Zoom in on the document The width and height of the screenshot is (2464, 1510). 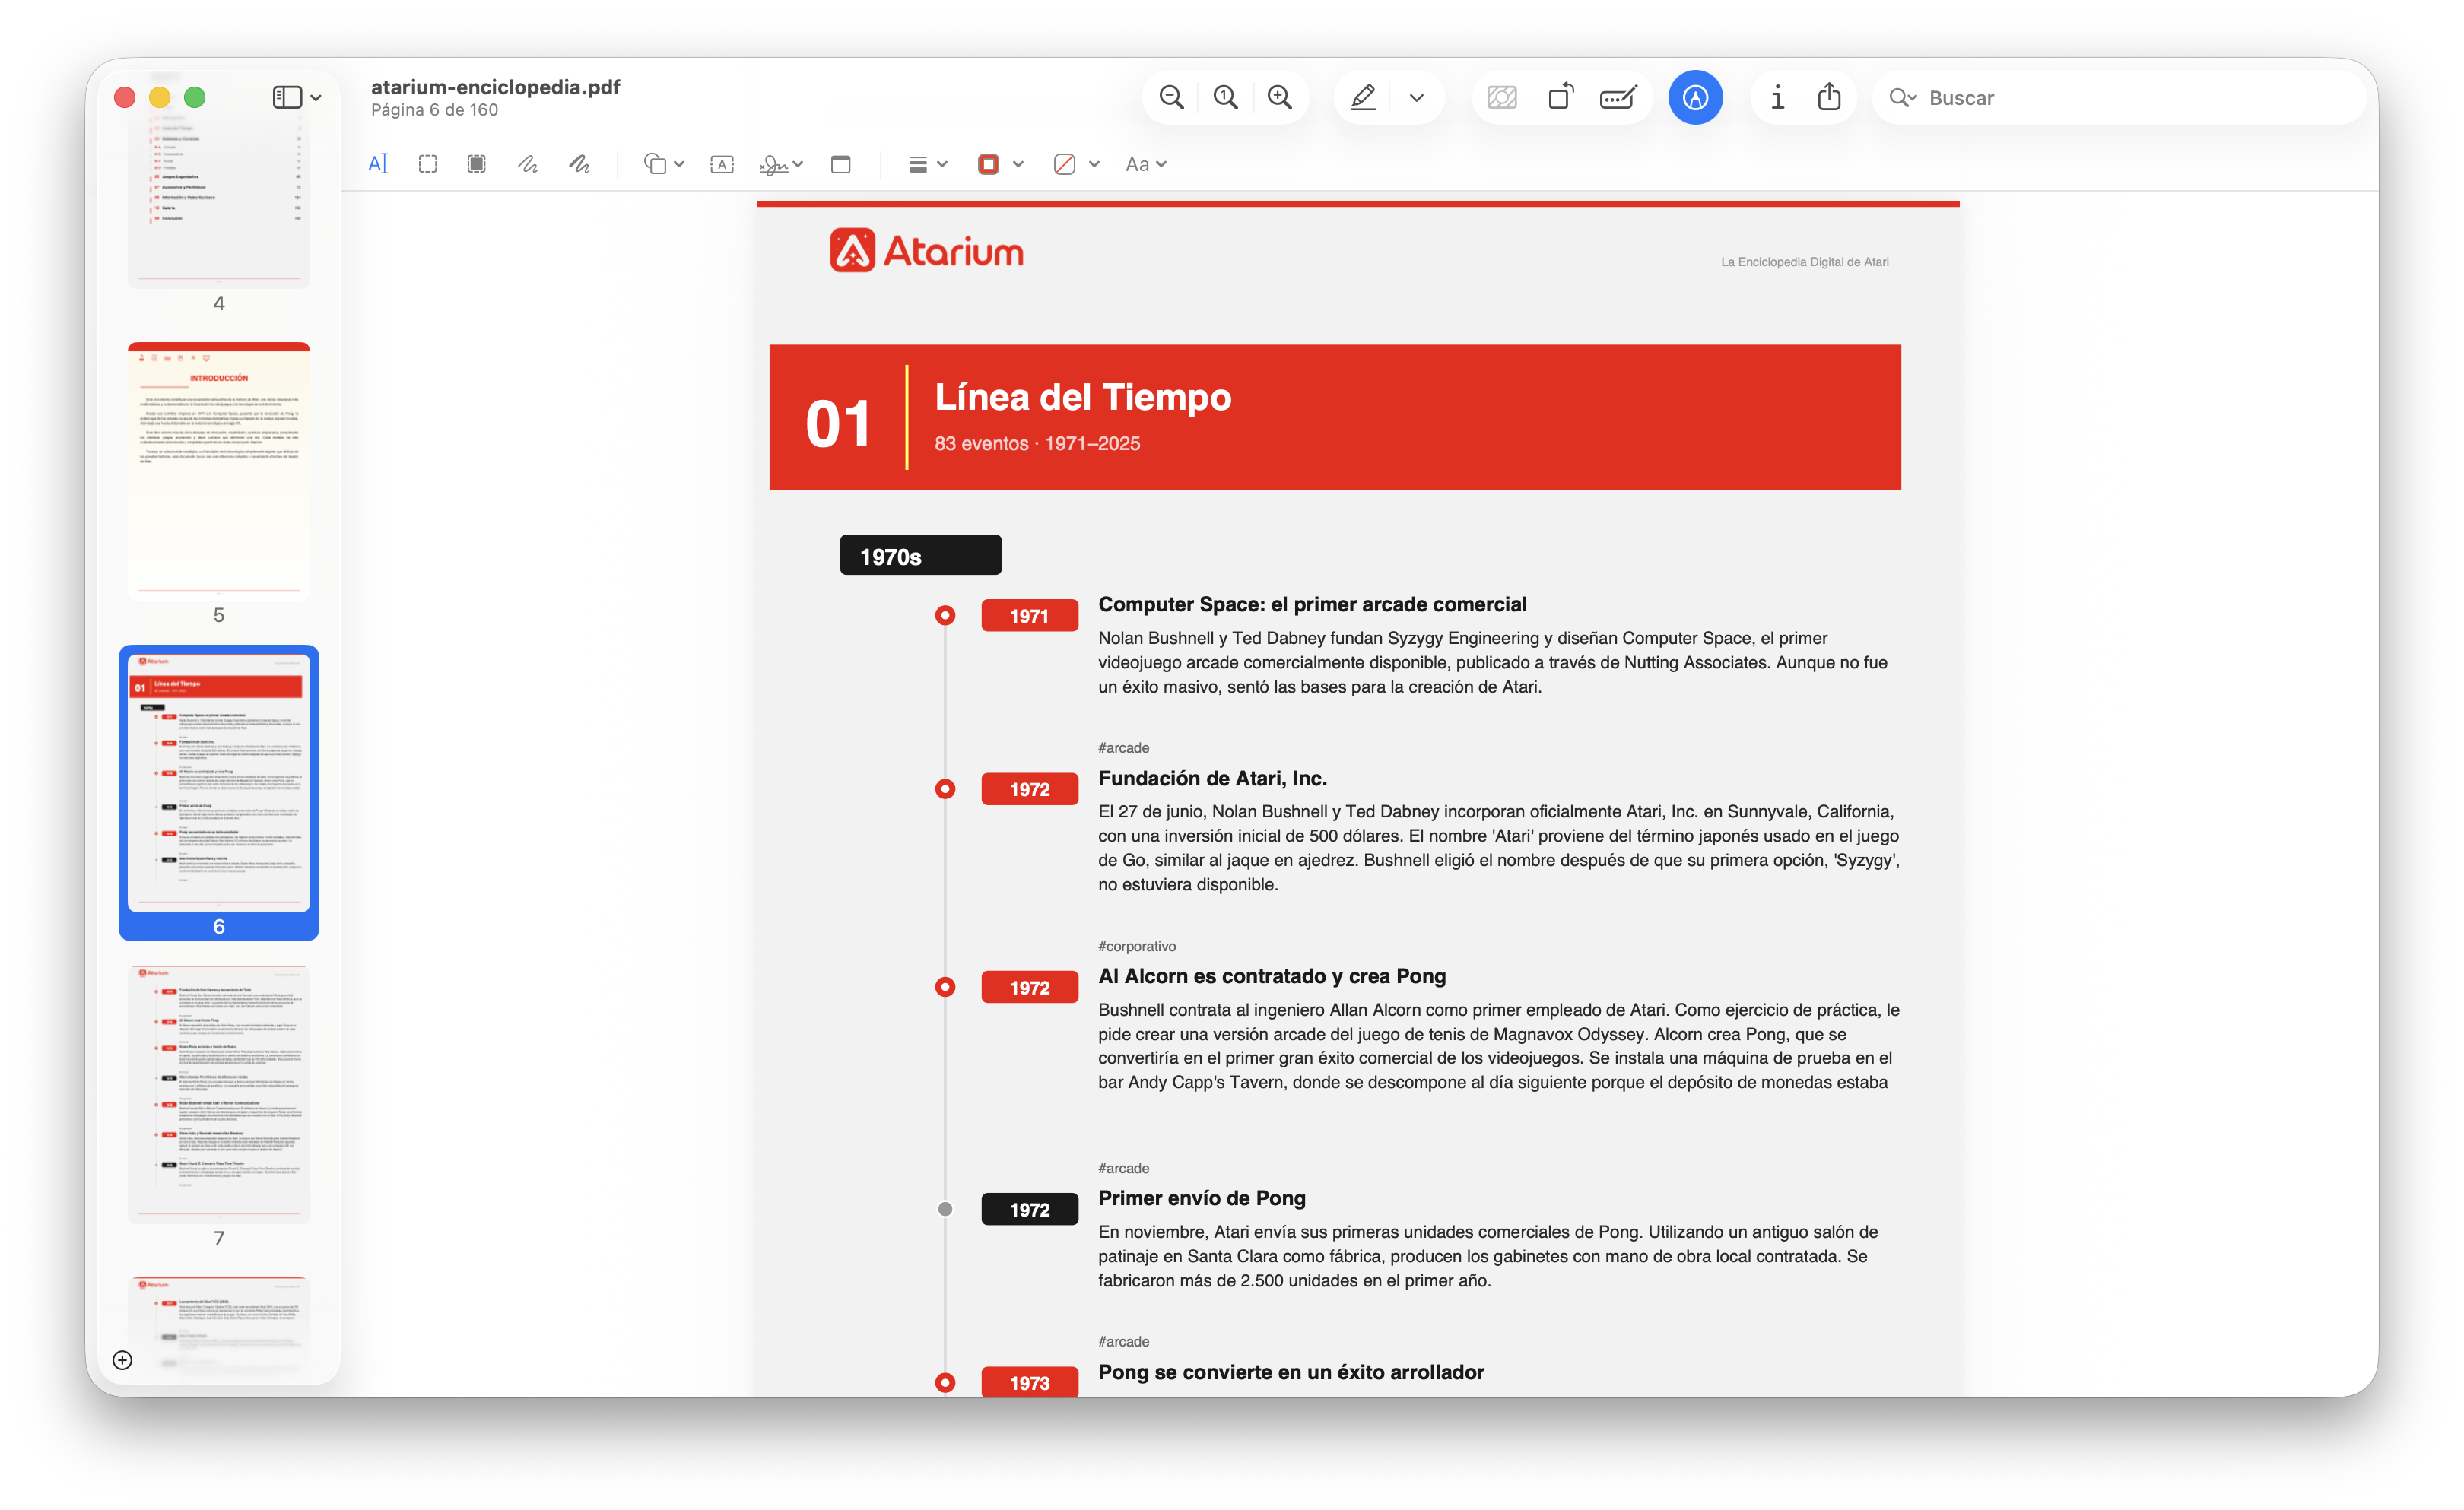point(1279,98)
